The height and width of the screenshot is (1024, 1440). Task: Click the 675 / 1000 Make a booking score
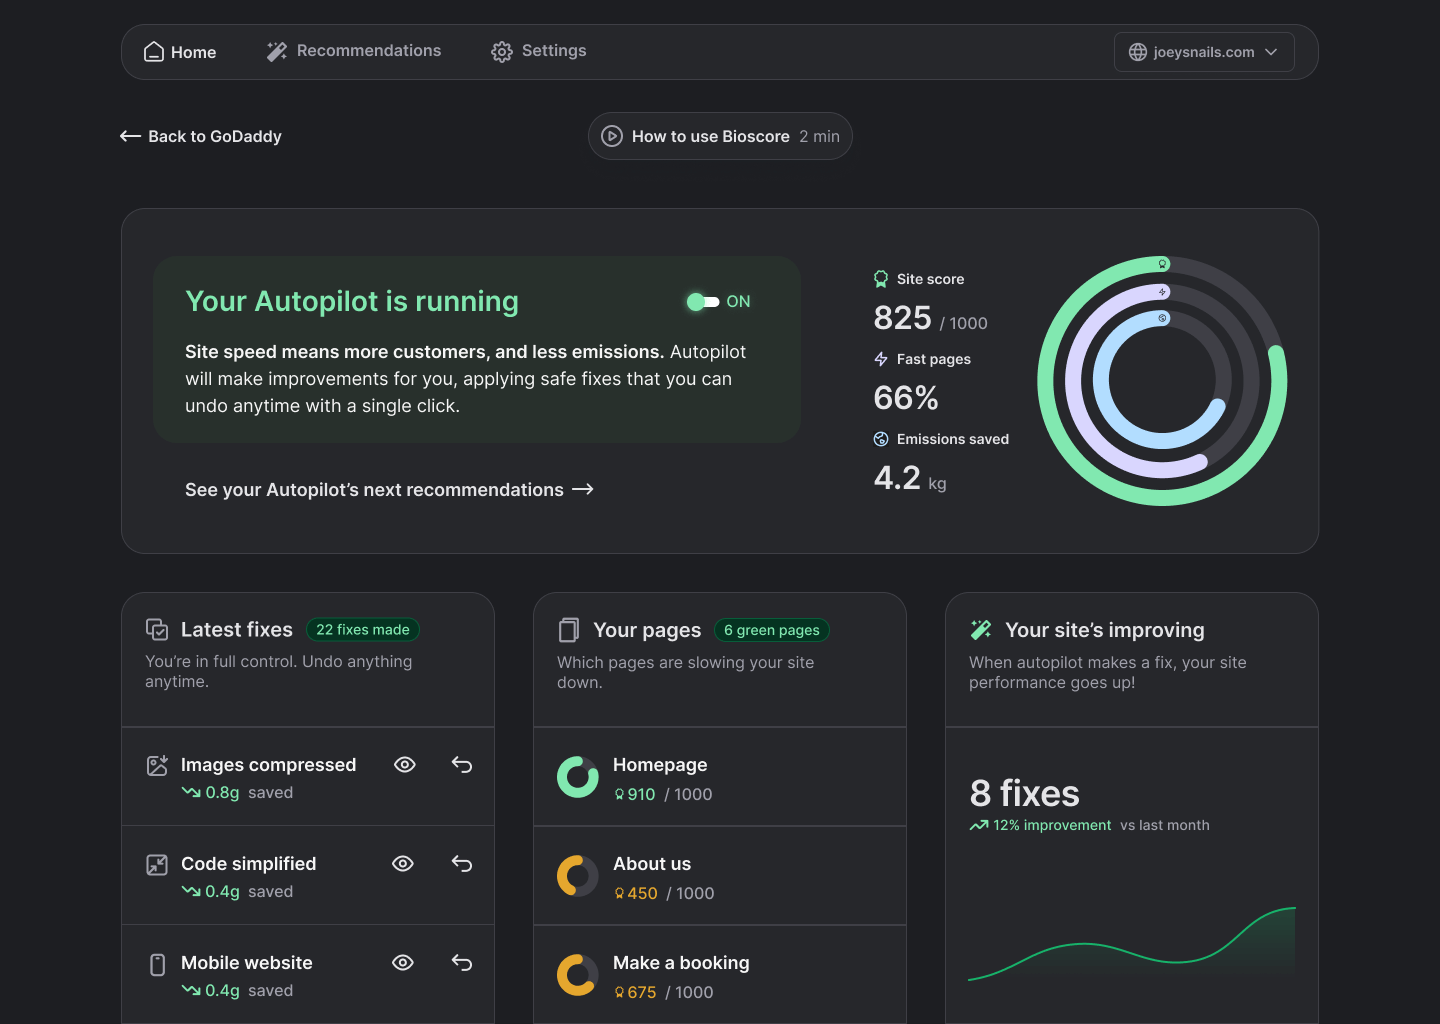click(663, 992)
